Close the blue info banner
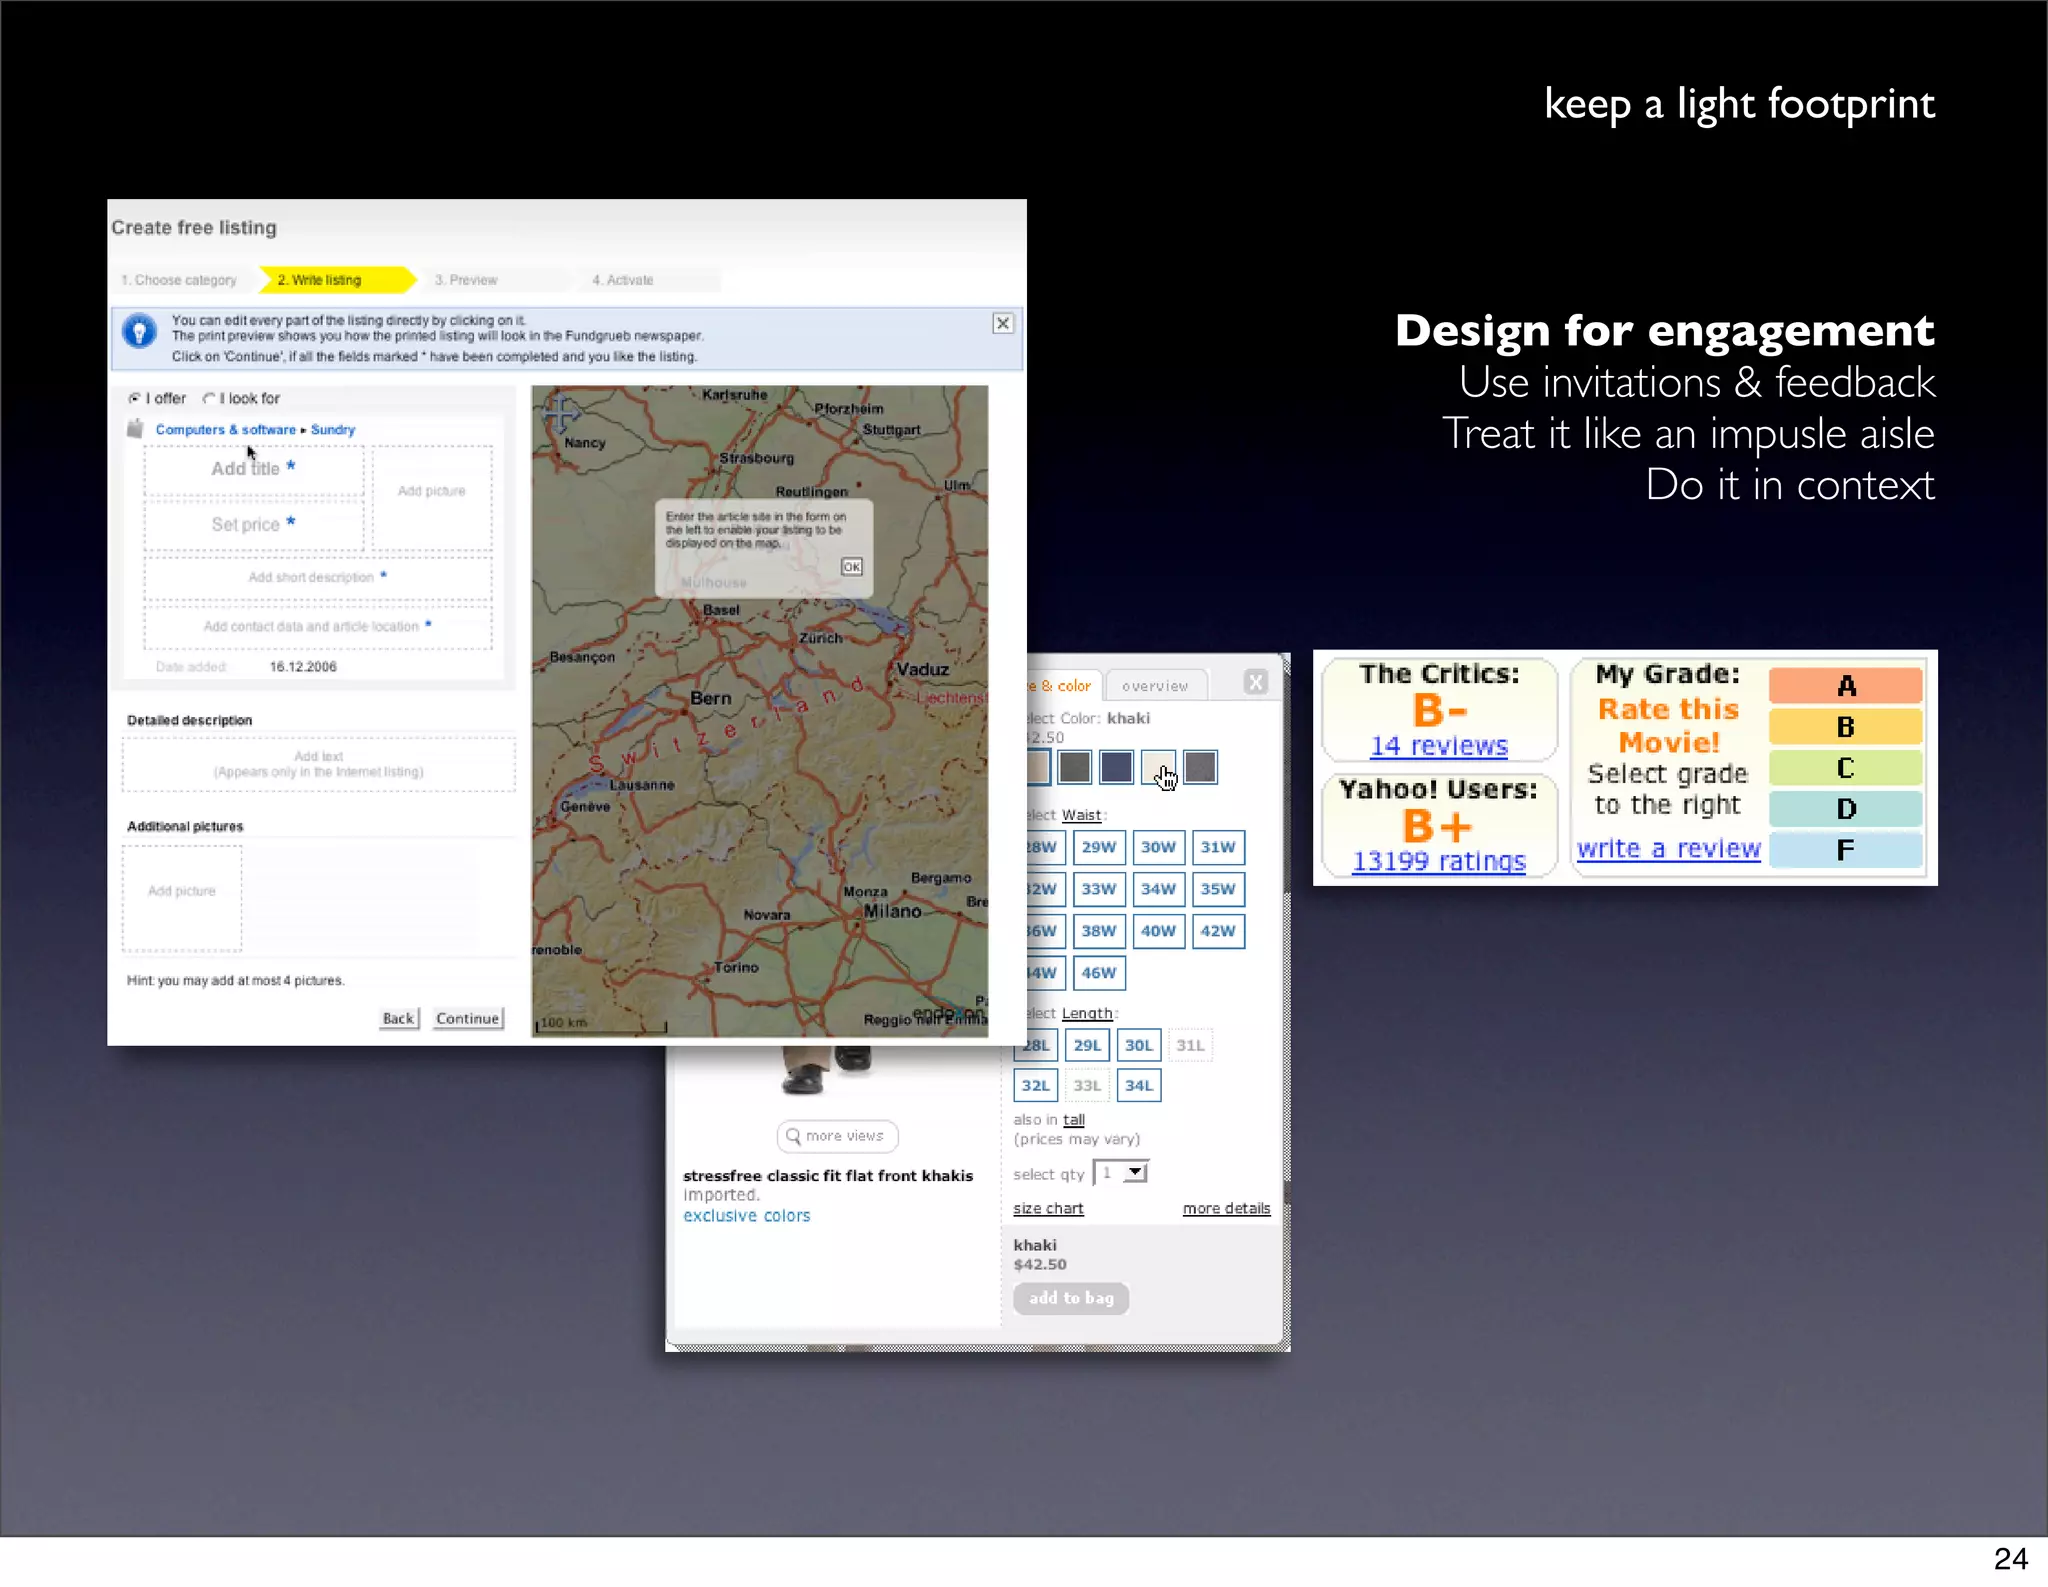The image size is (2048, 1587). tap(1002, 323)
